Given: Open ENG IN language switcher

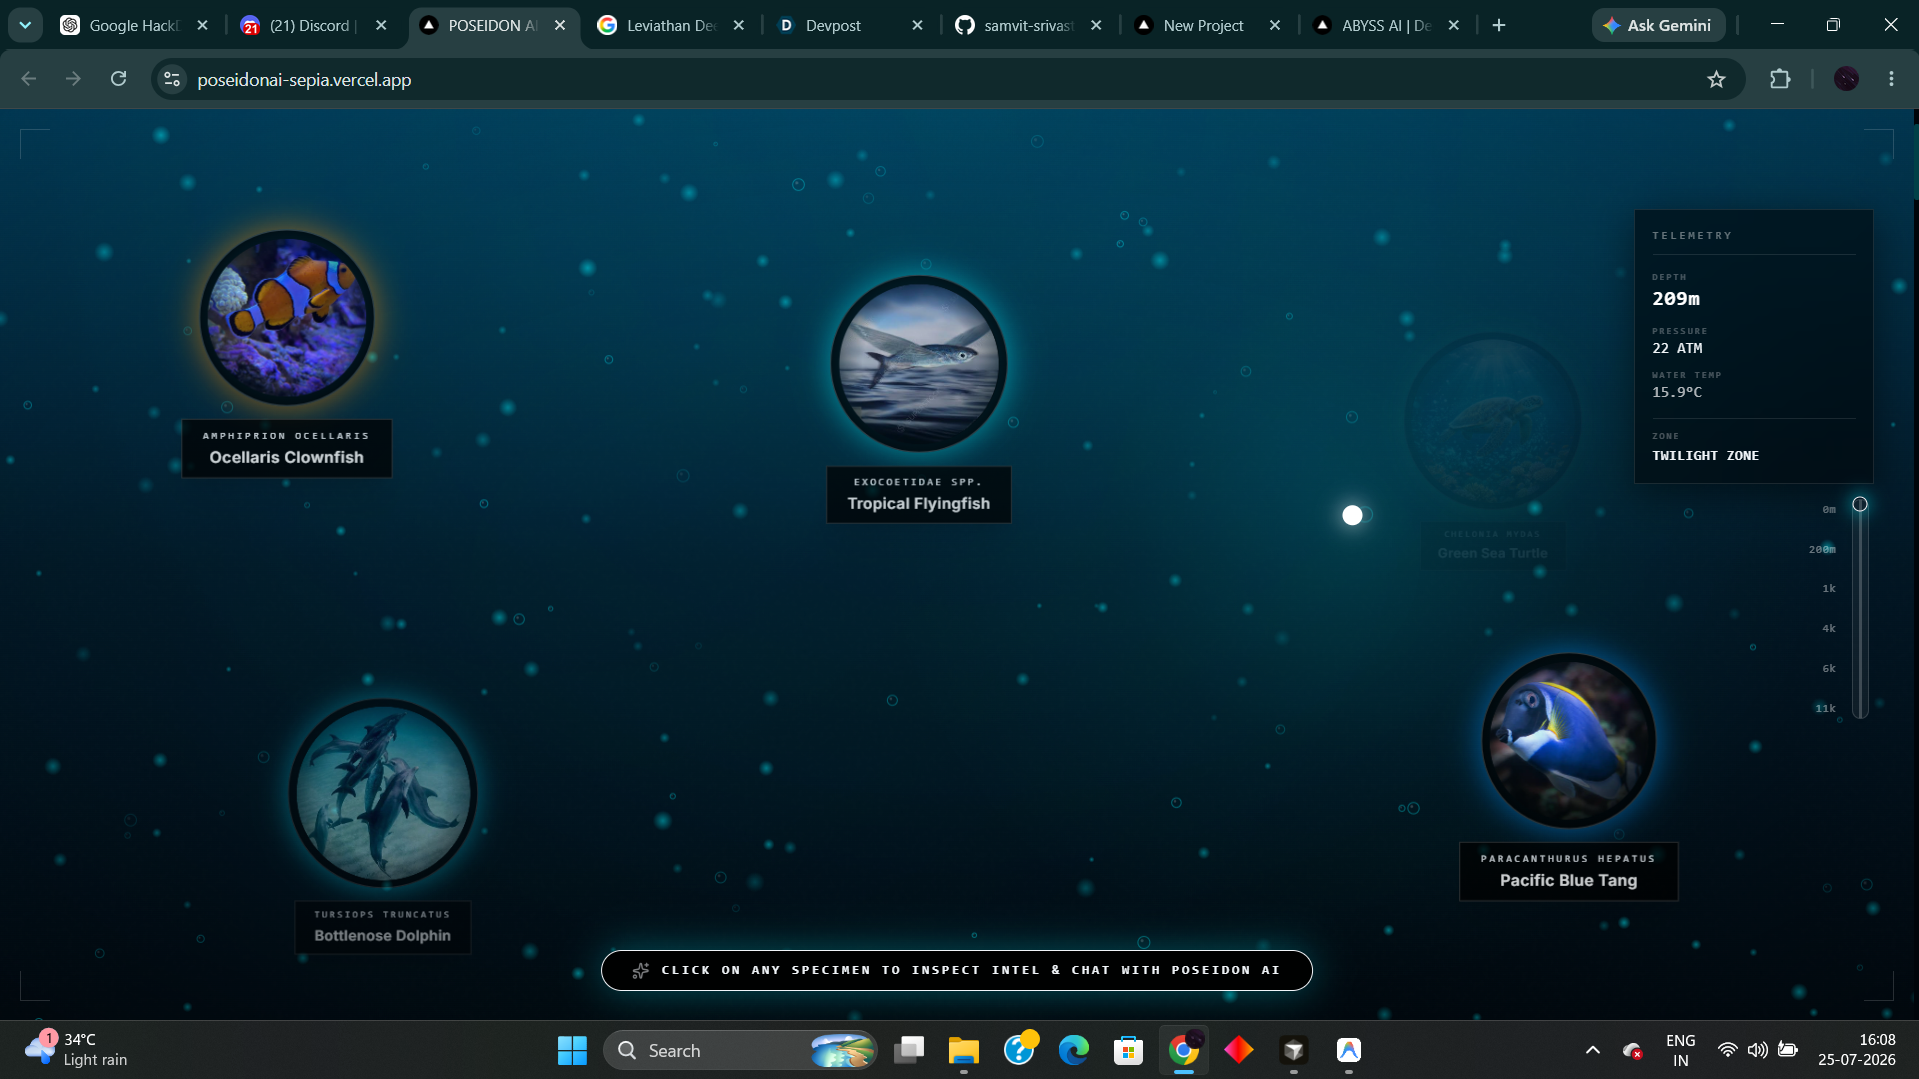Looking at the screenshot, I should pos(1680,1050).
